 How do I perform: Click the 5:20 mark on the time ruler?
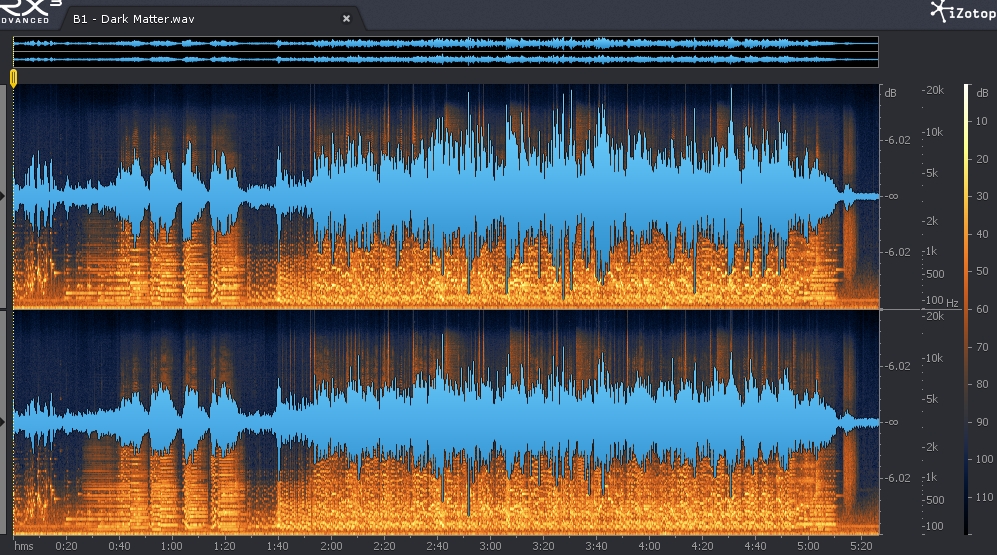pos(861,546)
